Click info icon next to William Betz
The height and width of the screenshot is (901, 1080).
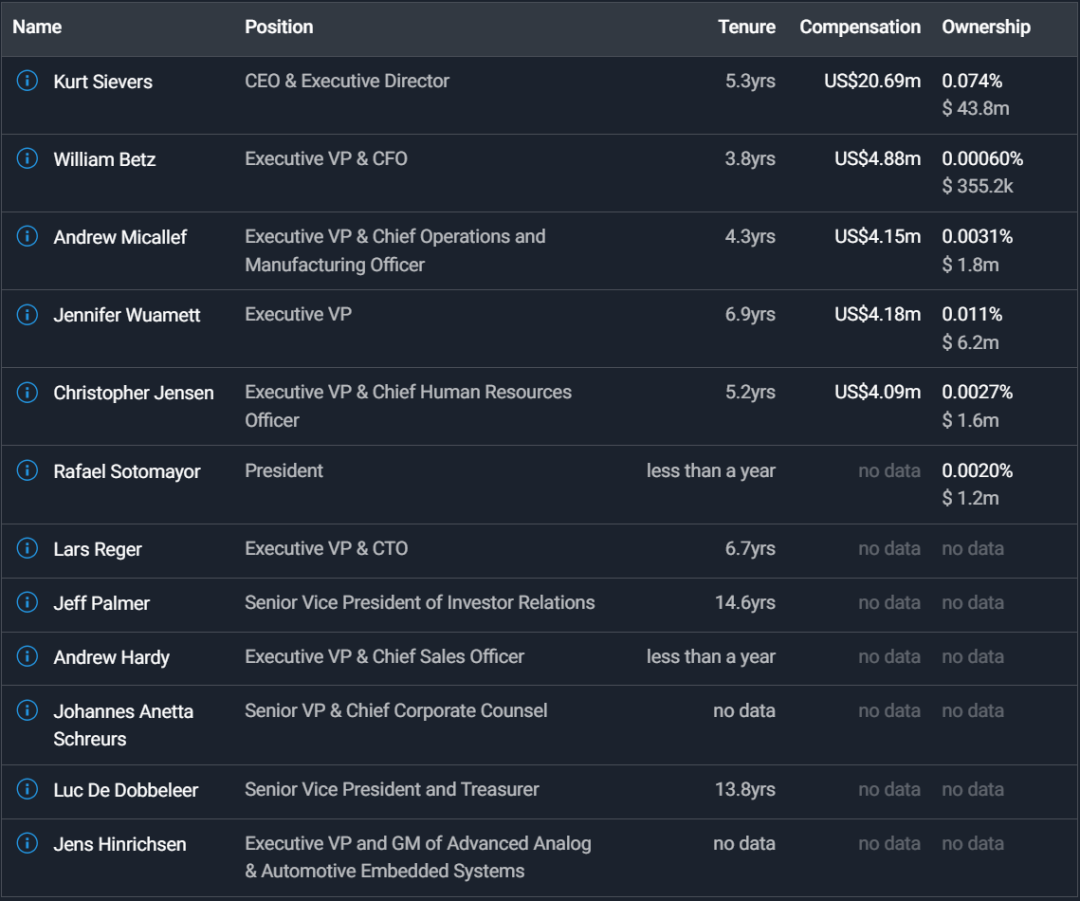[x=27, y=158]
